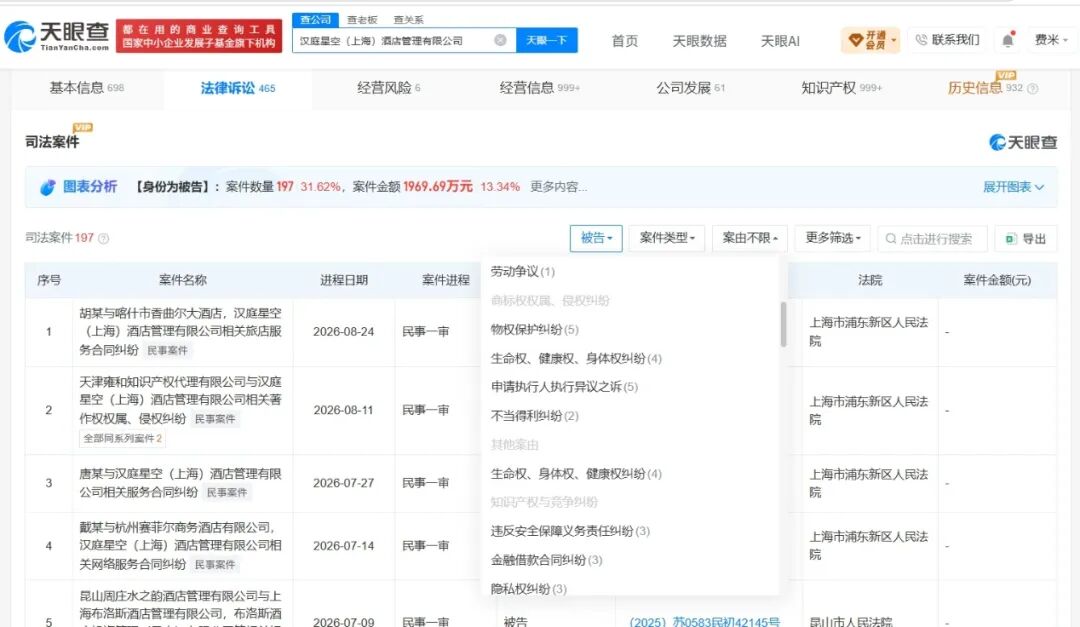Image resolution: width=1080 pixels, height=627 pixels.
Task: Expand charts via 展开图表
Action: (x=1013, y=187)
